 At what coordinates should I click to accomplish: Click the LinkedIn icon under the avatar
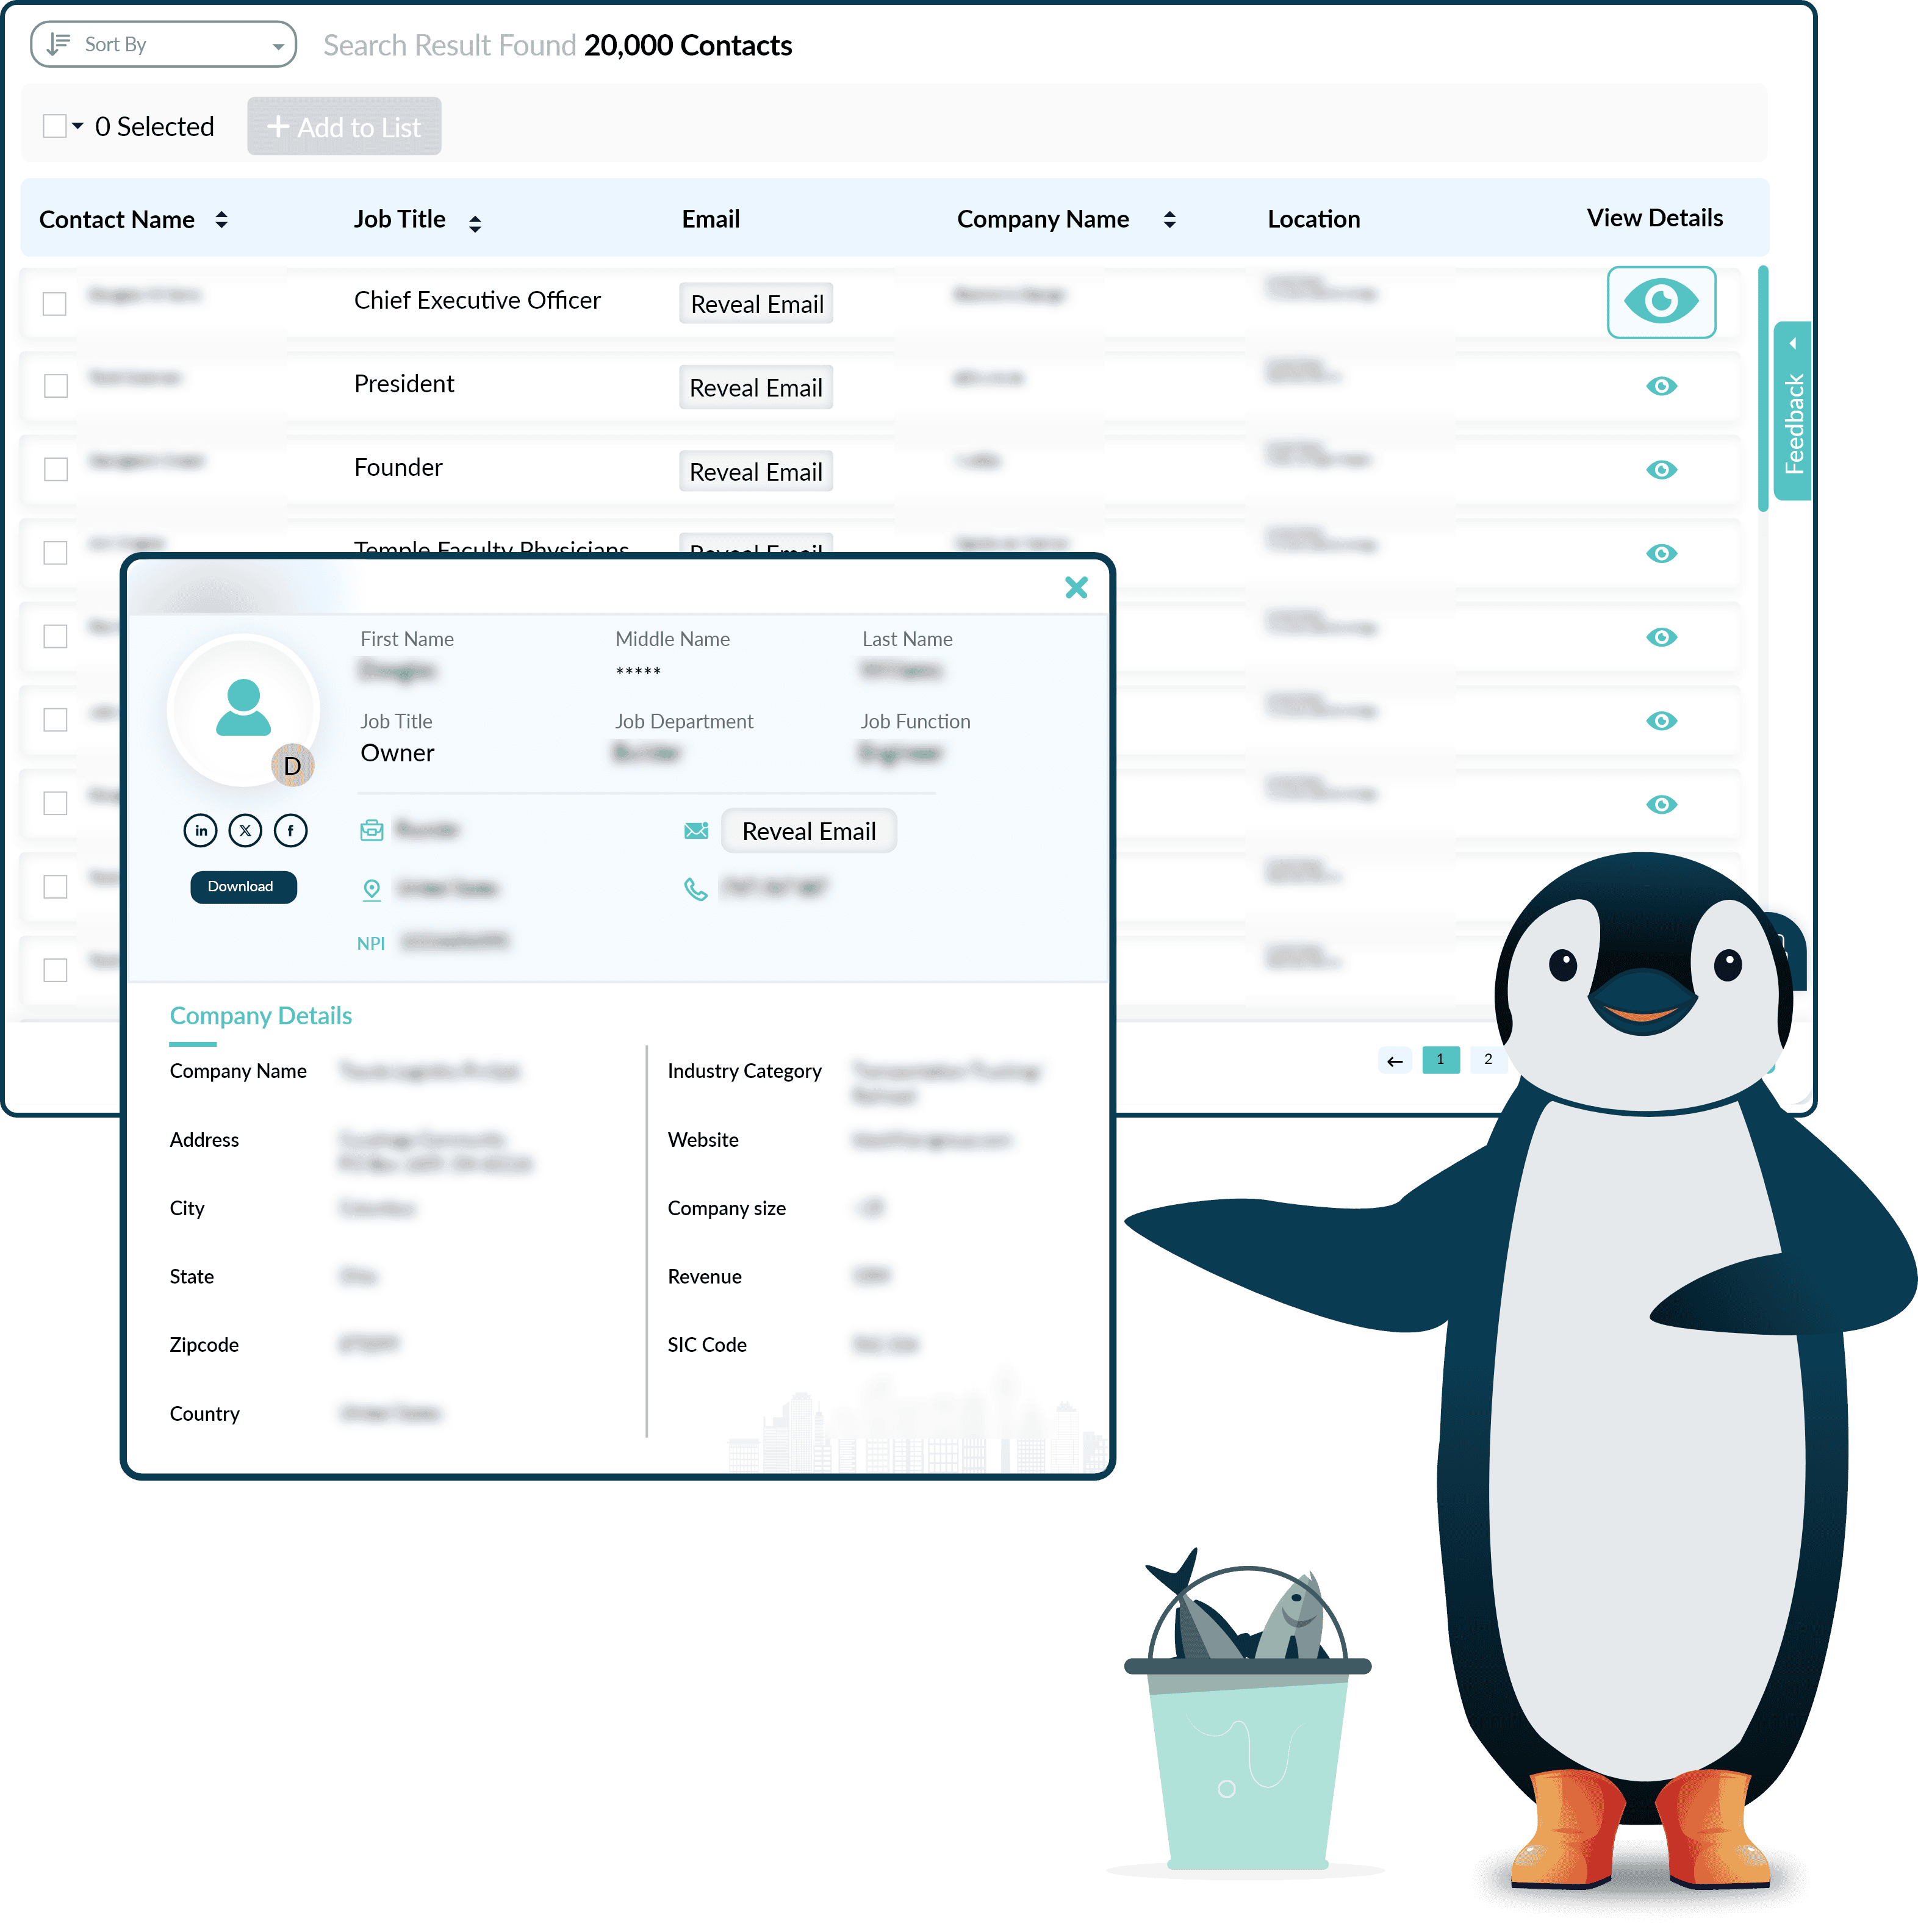coord(200,830)
